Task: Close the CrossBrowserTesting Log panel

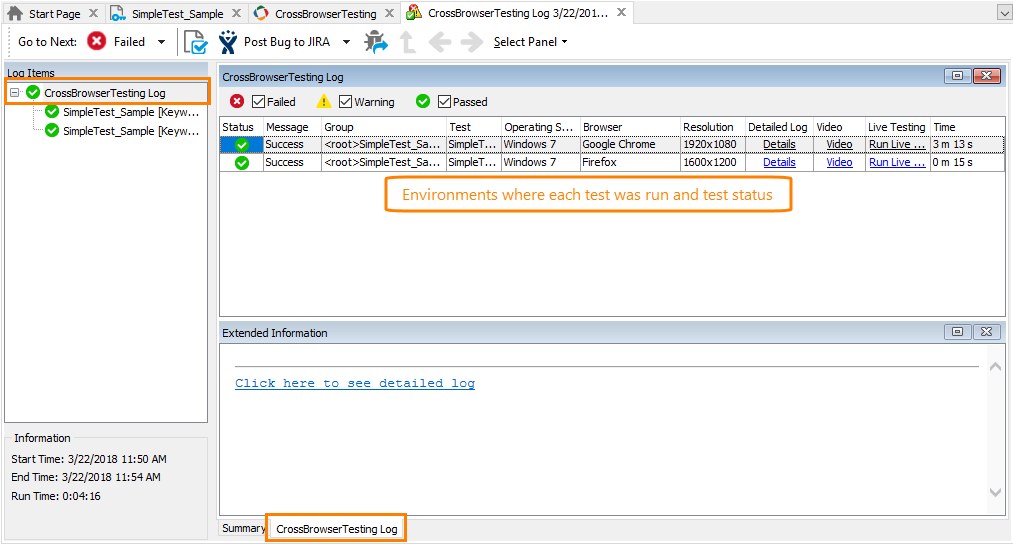Action: [987, 76]
